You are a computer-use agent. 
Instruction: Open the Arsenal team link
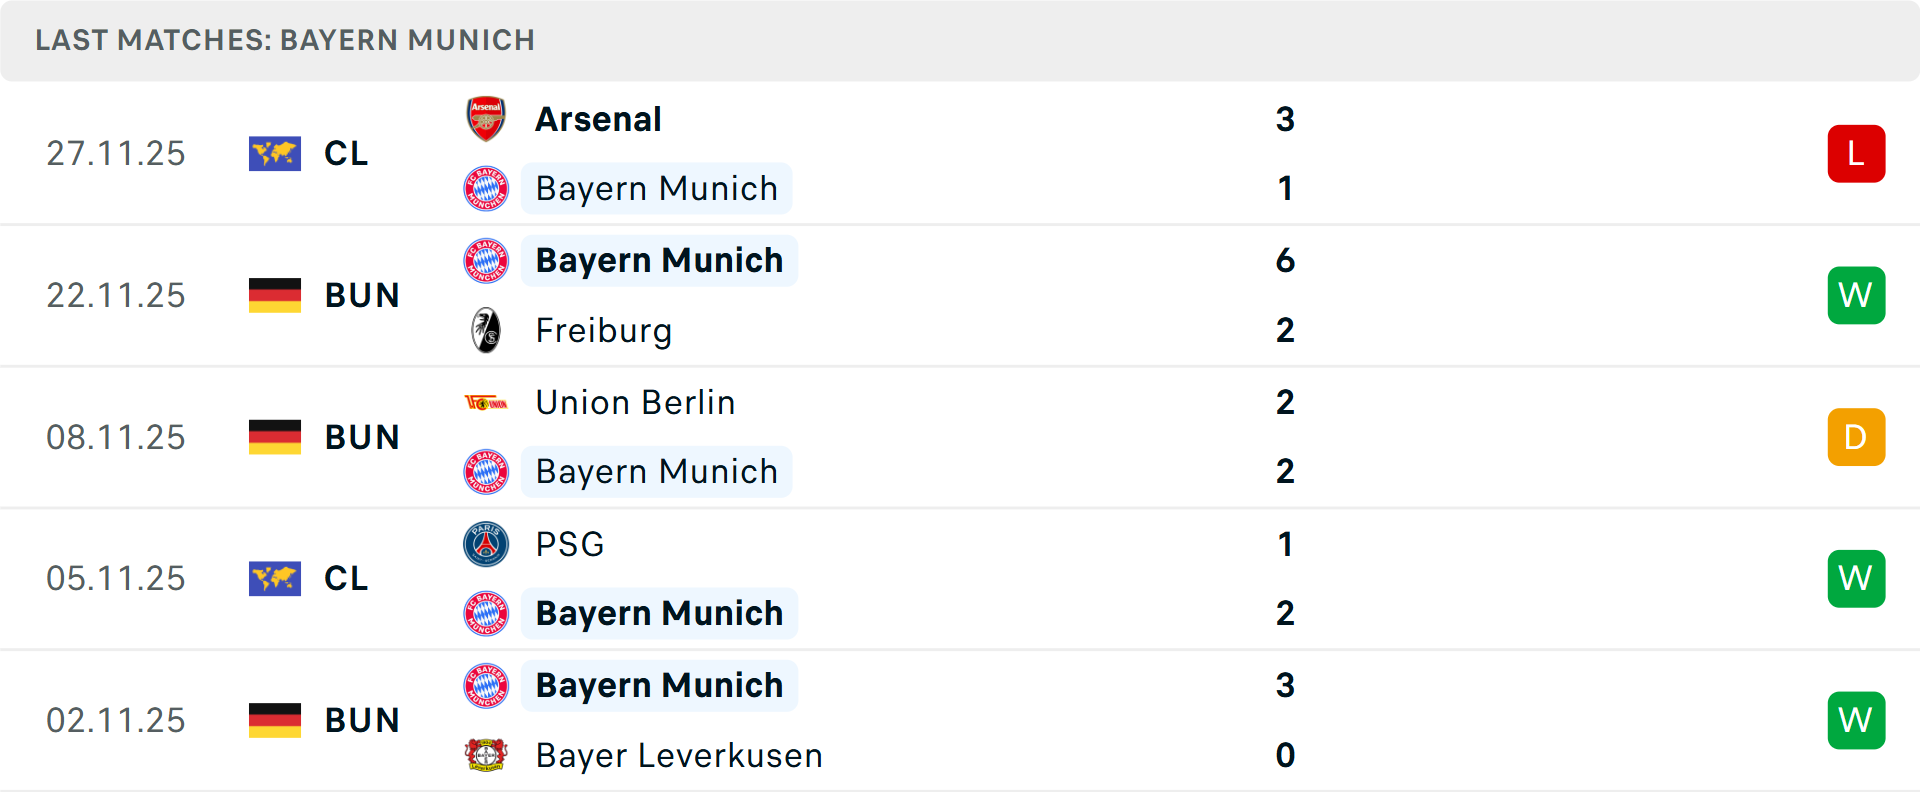[598, 119]
